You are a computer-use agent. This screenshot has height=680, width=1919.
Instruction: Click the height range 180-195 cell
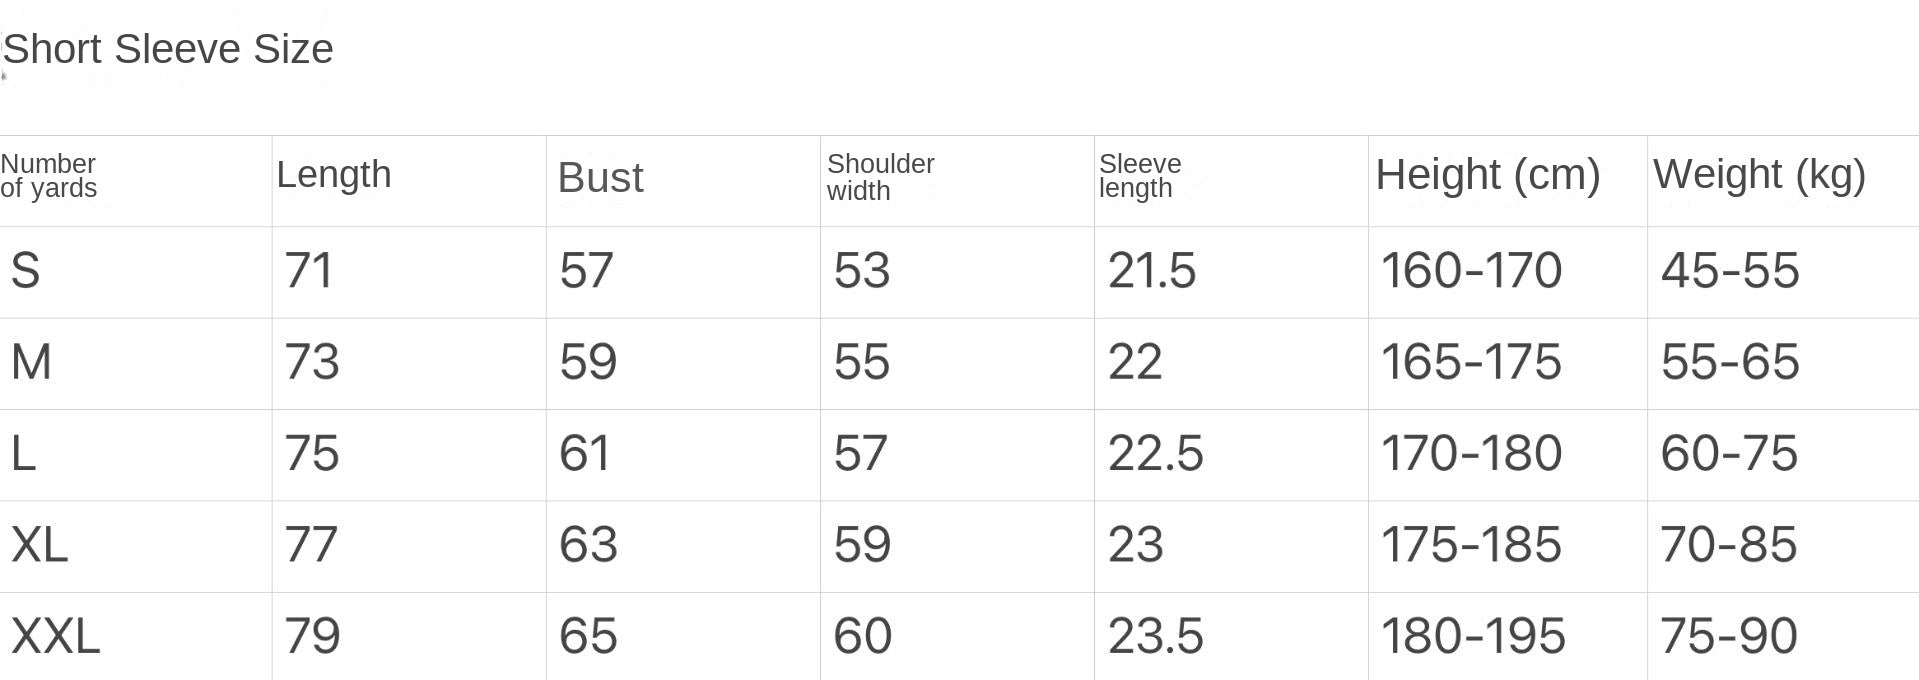click(x=1473, y=636)
